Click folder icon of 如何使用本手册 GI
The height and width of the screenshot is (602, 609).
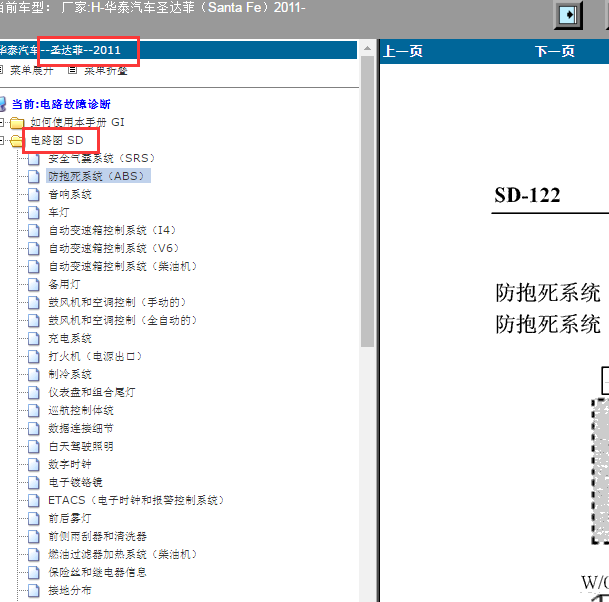17,123
